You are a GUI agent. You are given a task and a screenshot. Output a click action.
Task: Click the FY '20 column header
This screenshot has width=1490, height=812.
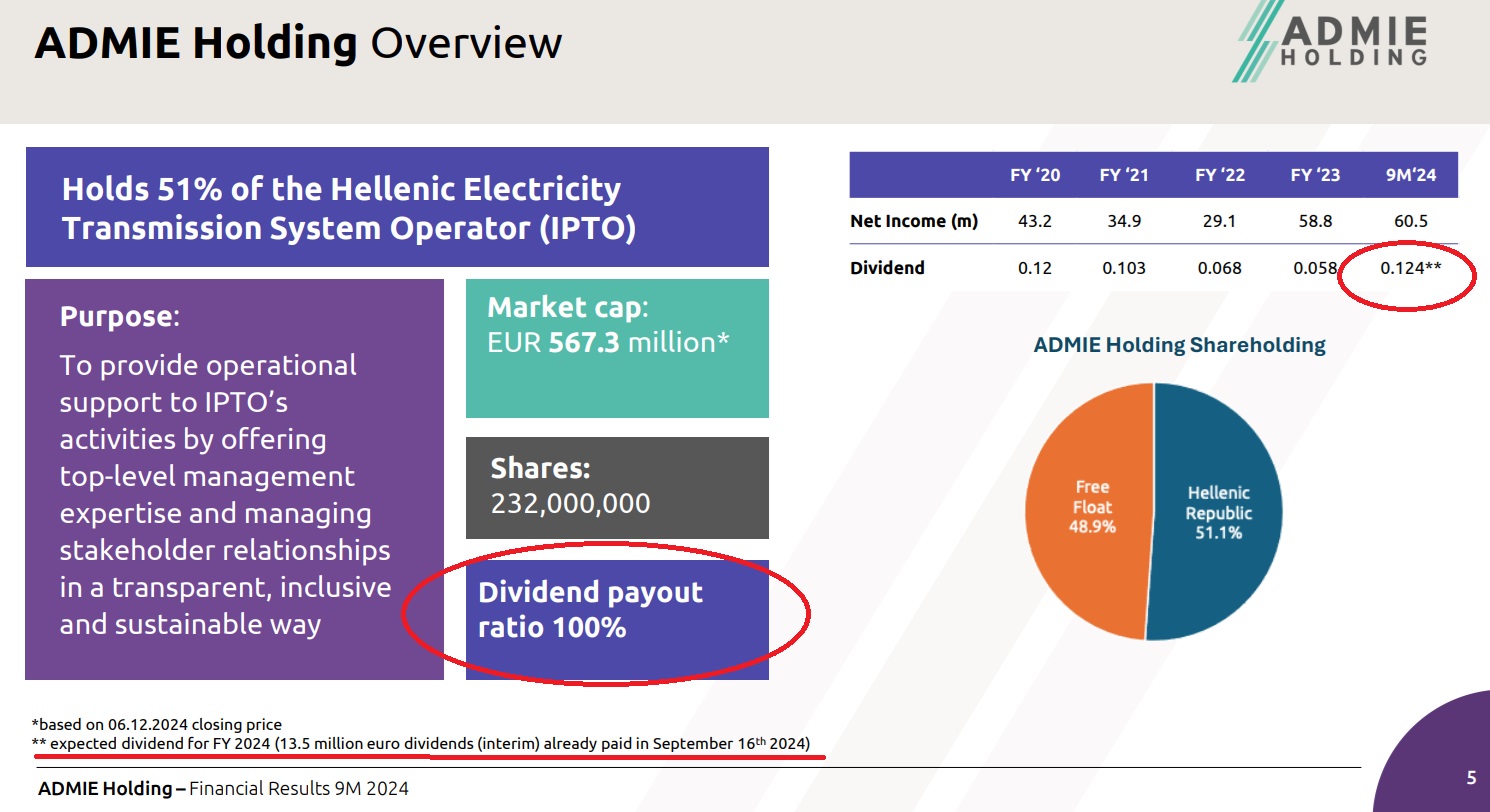[x=1035, y=175]
